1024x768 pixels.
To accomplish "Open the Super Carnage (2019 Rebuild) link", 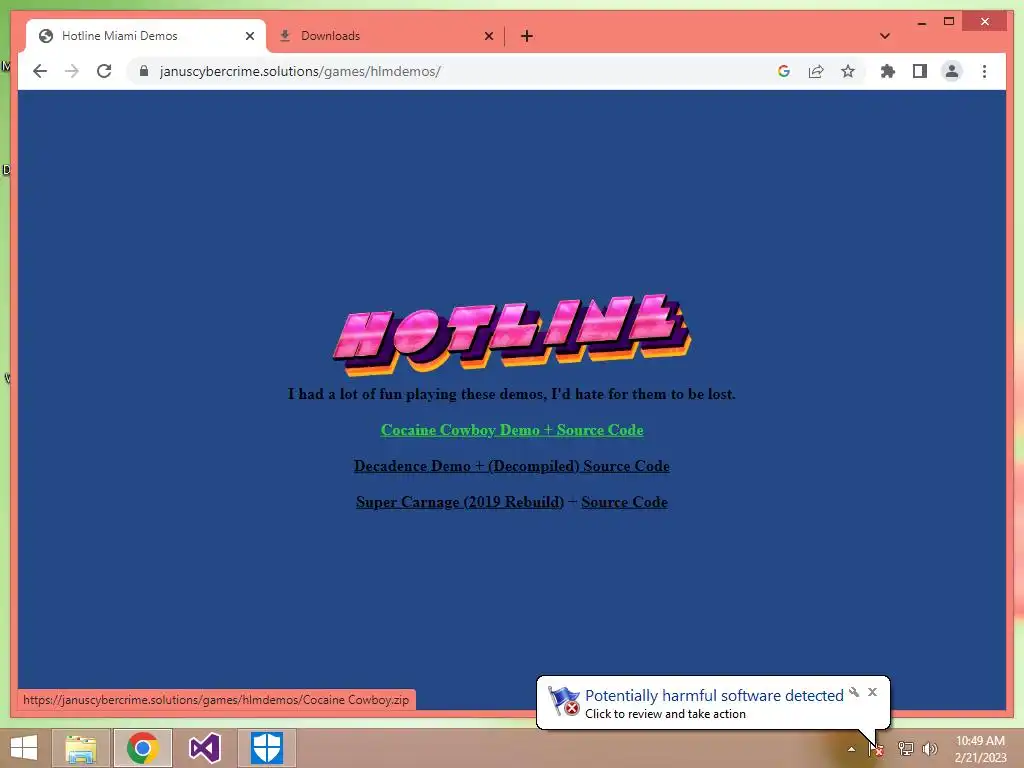I will (x=460, y=502).
